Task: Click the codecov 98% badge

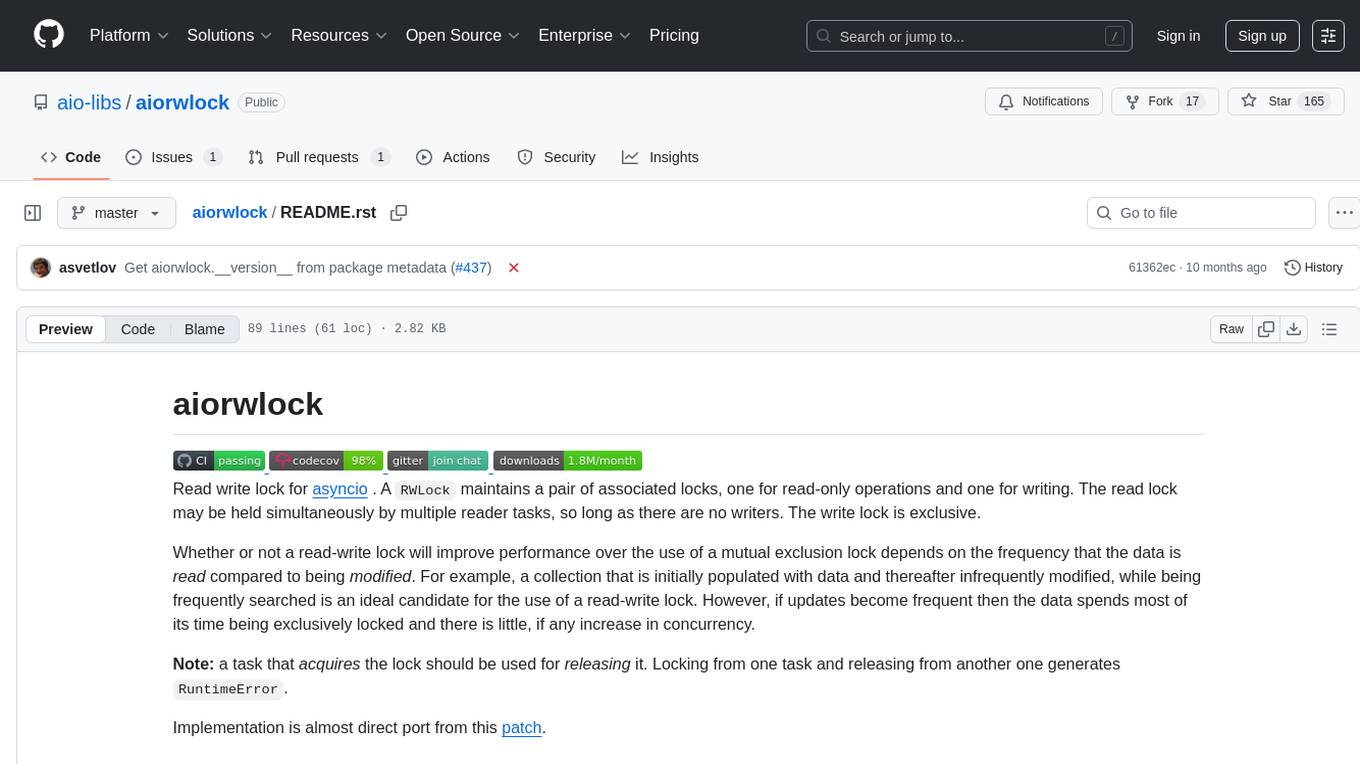Action: tap(326, 461)
